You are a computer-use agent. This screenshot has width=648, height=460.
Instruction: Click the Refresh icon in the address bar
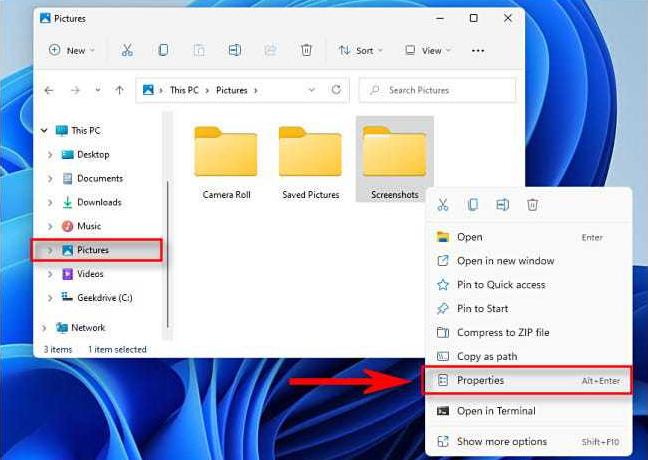click(x=336, y=90)
